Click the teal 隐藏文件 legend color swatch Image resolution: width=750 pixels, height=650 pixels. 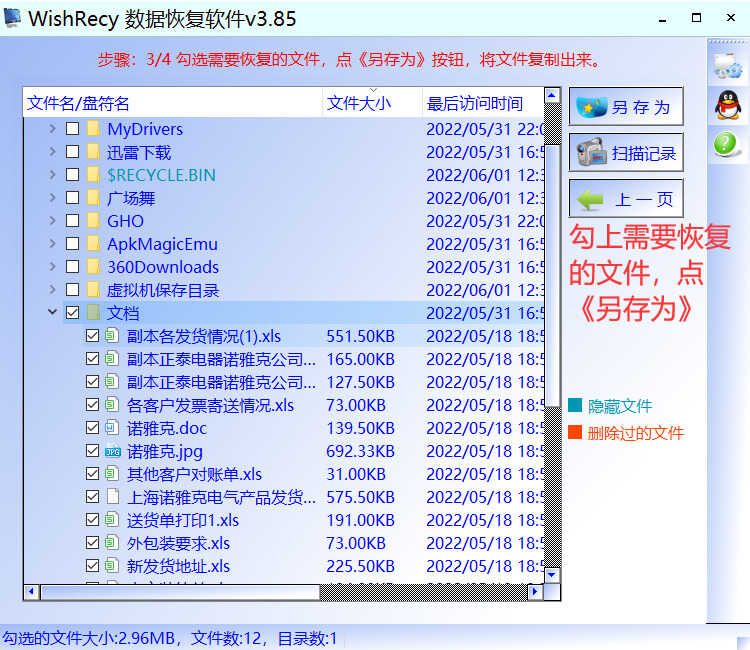575,405
